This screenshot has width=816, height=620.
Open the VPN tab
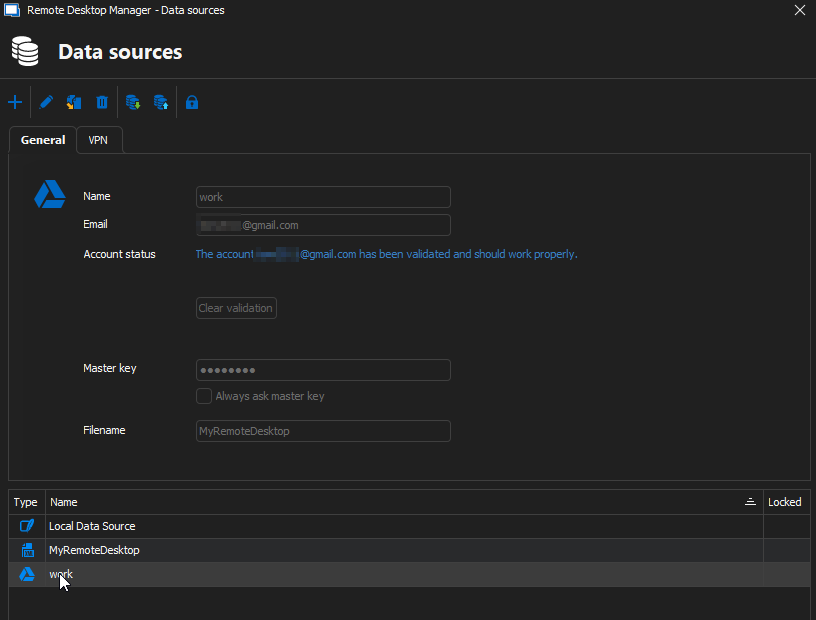[98, 140]
